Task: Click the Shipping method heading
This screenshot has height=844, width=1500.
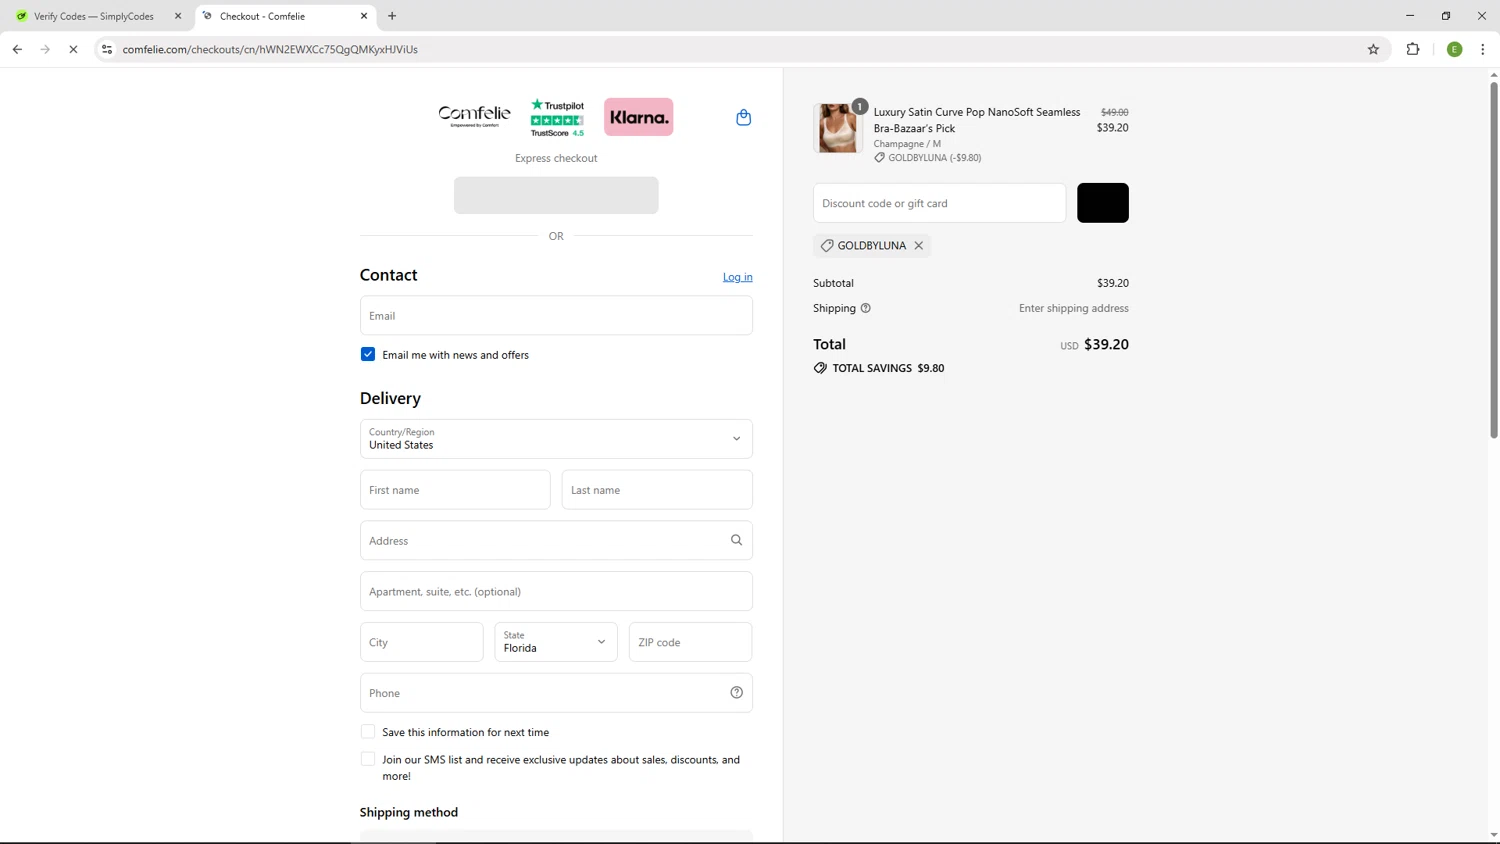Action: click(409, 812)
